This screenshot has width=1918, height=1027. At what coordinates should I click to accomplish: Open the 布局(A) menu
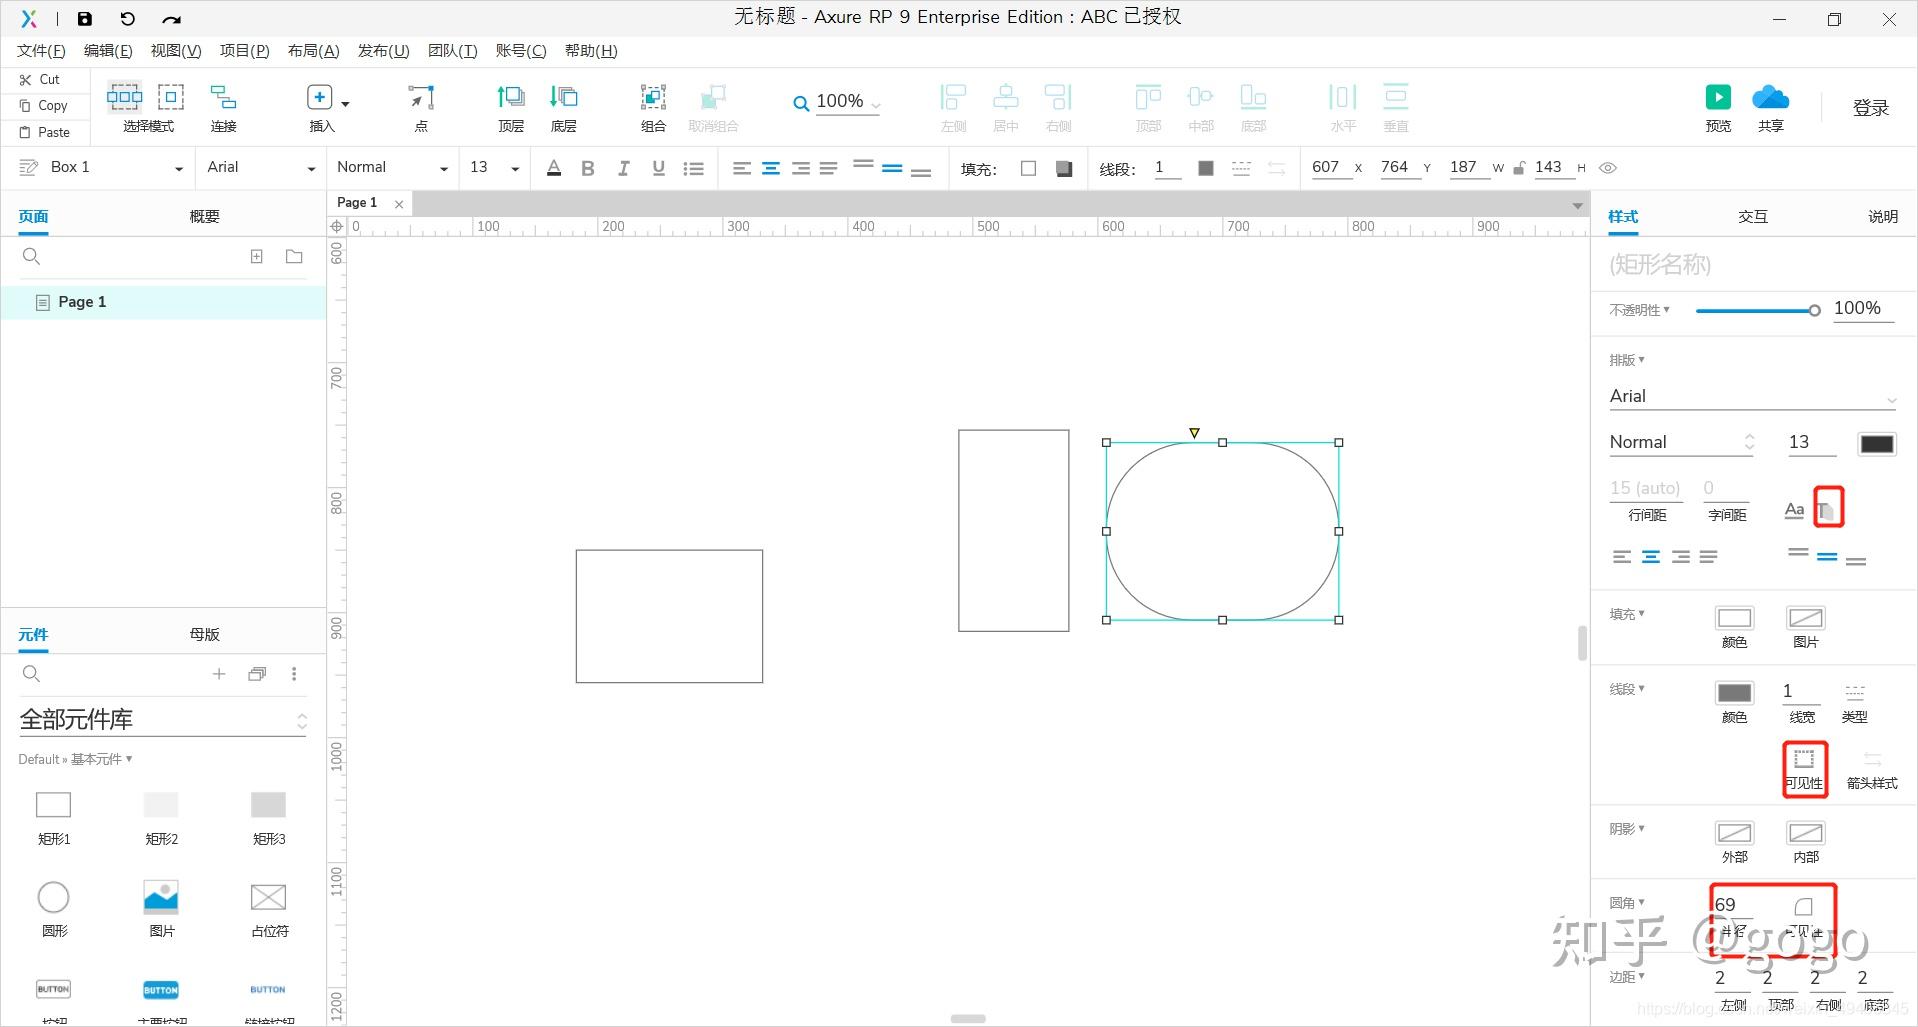[x=313, y=51]
